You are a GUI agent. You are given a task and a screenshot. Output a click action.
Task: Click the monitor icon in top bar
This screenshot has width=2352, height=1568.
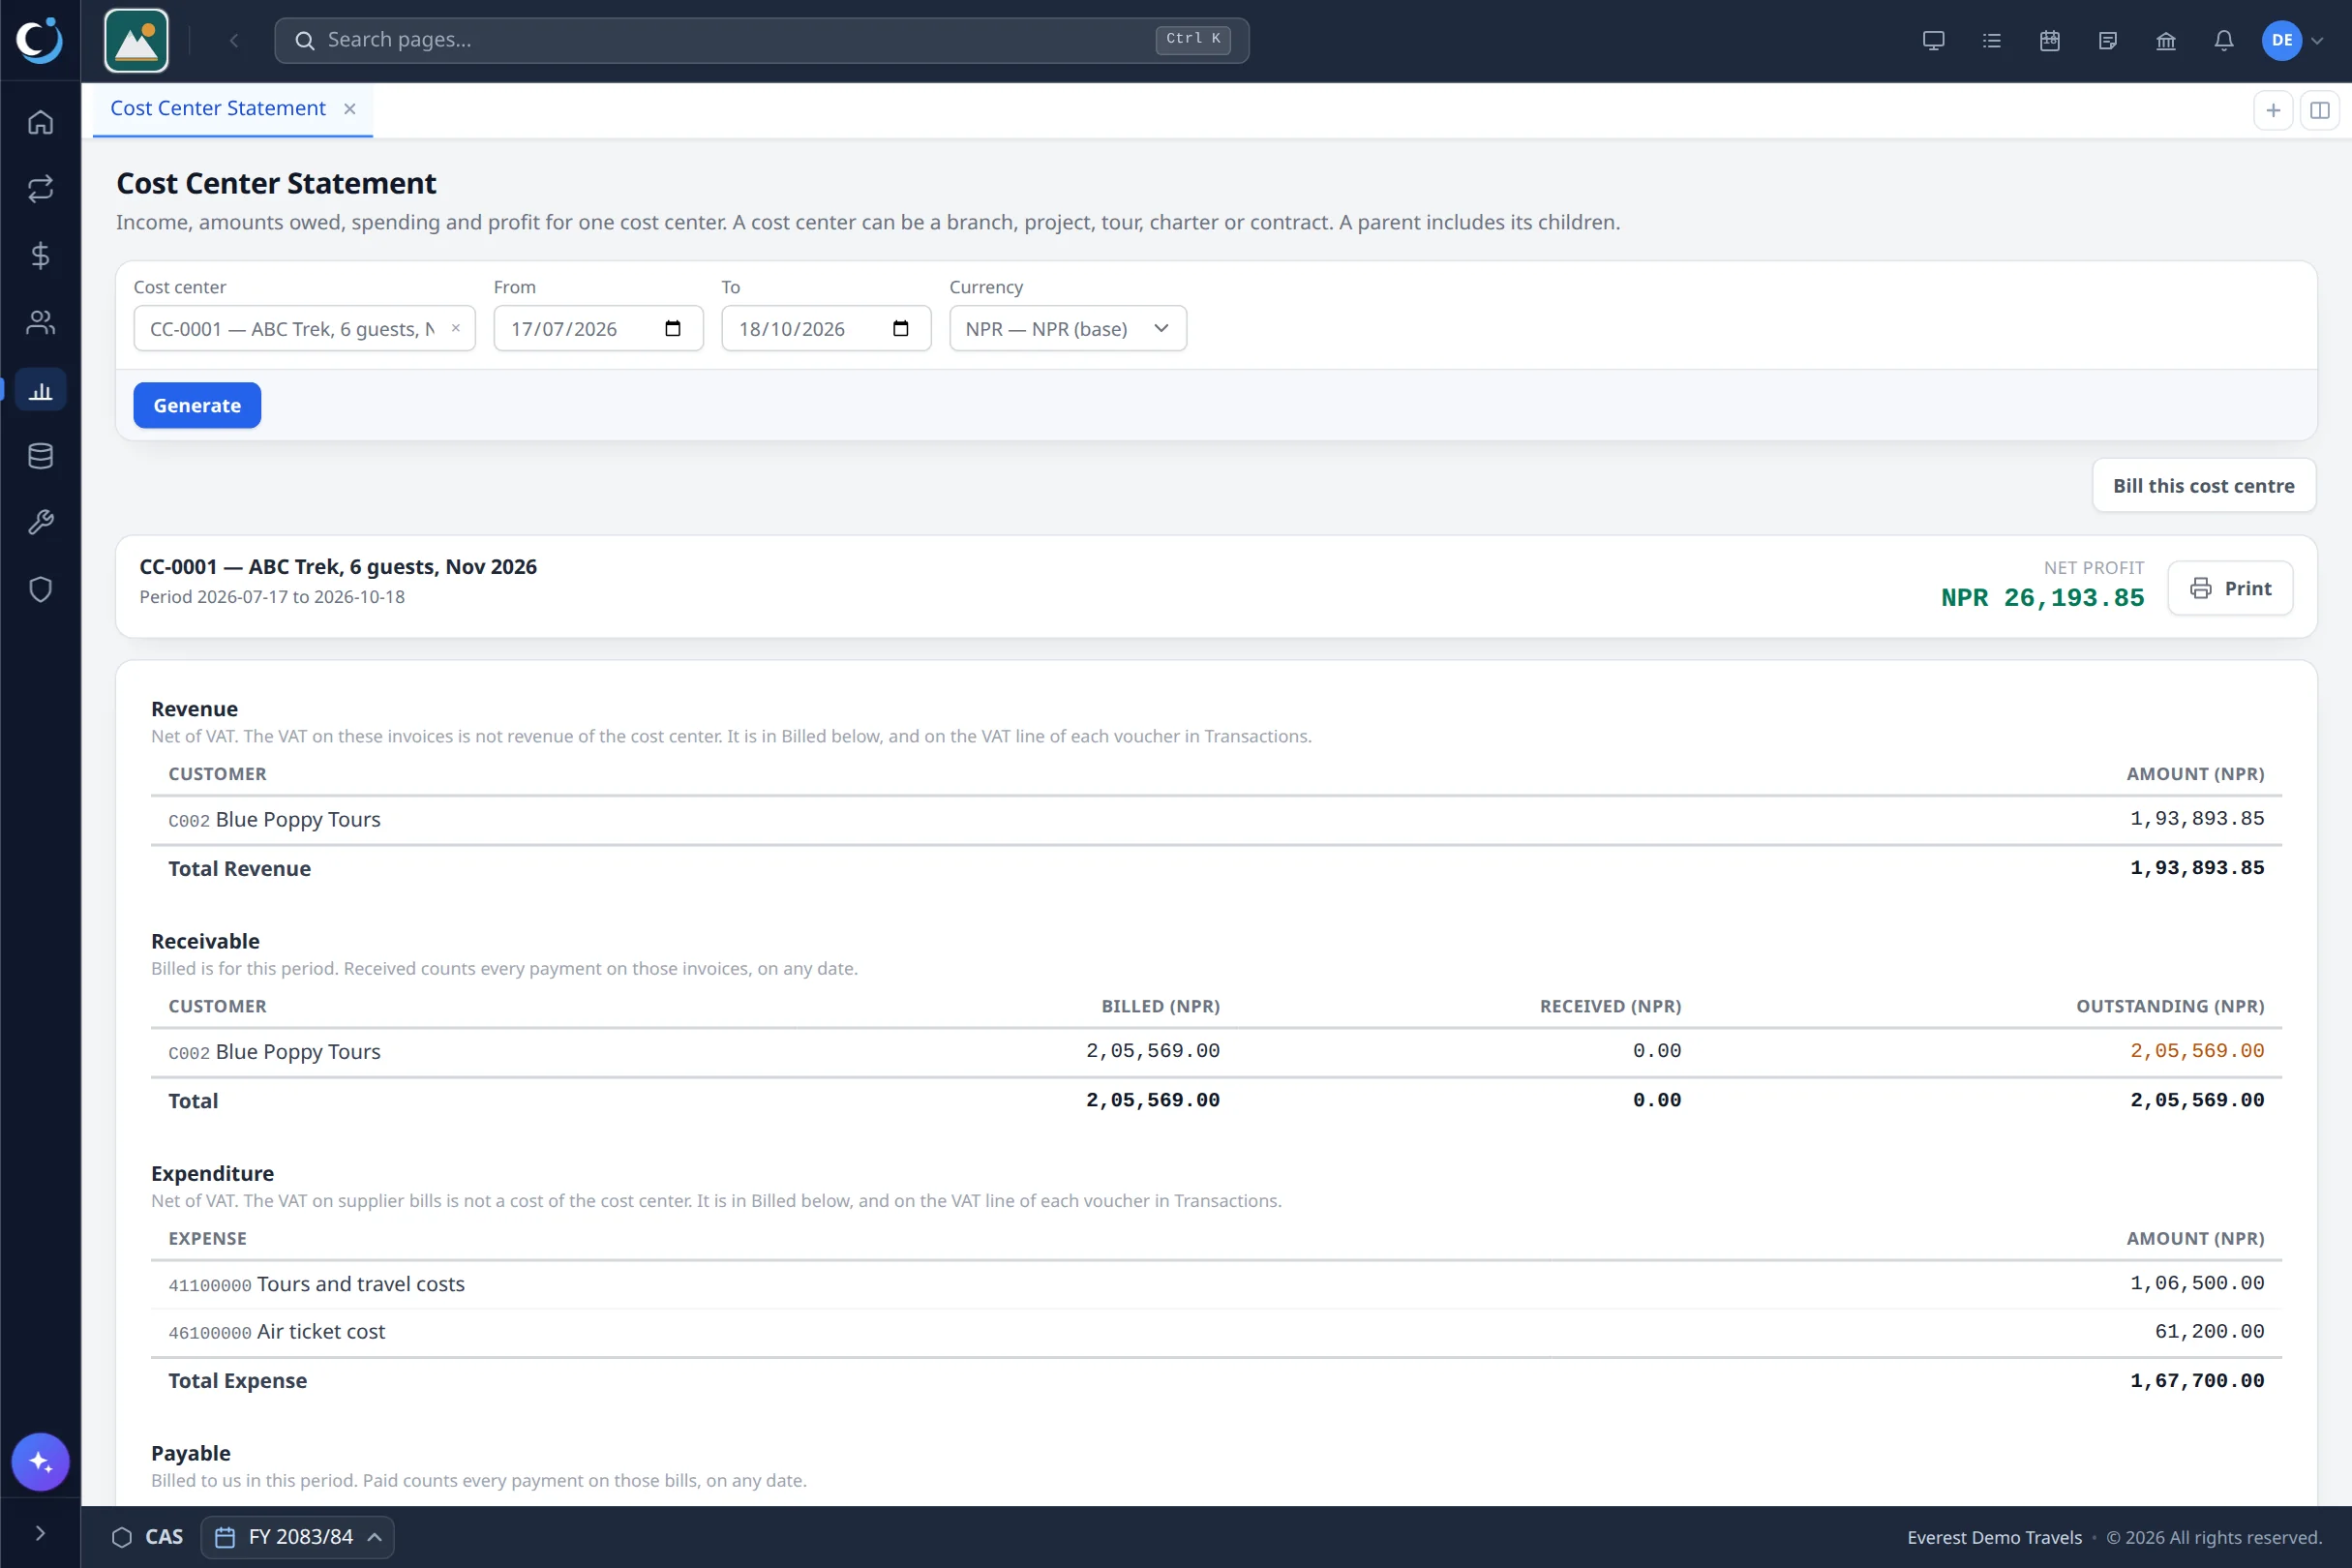click(1933, 40)
